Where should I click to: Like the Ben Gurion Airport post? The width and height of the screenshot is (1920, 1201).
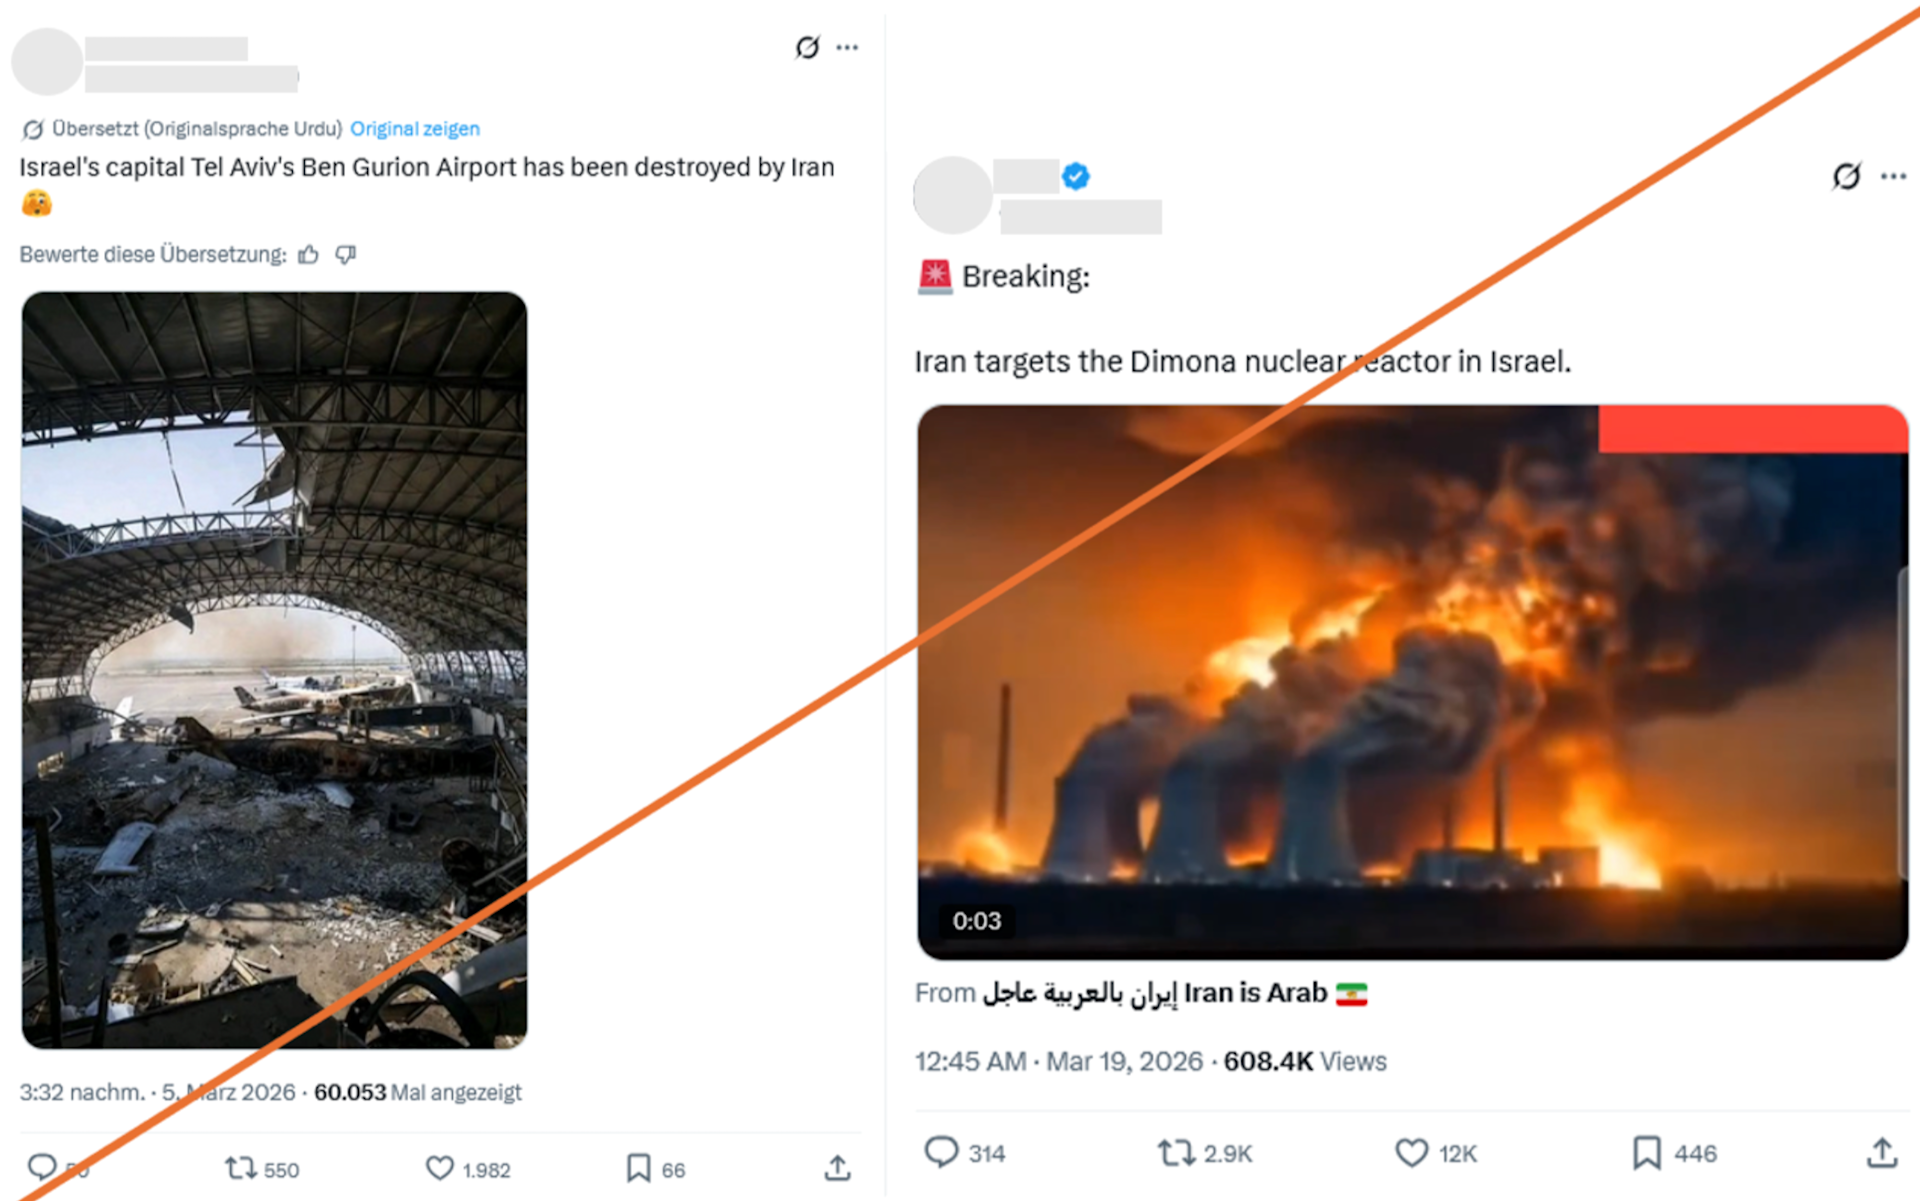pyautogui.click(x=441, y=1168)
